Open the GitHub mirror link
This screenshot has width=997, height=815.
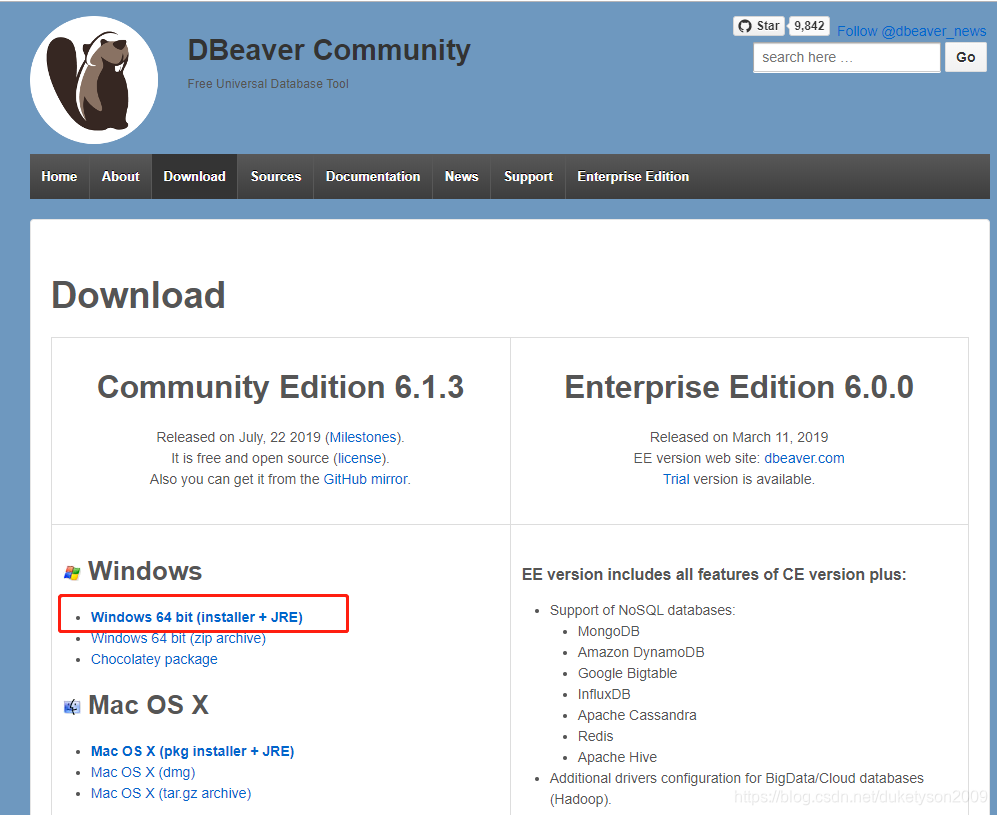[x=366, y=479]
